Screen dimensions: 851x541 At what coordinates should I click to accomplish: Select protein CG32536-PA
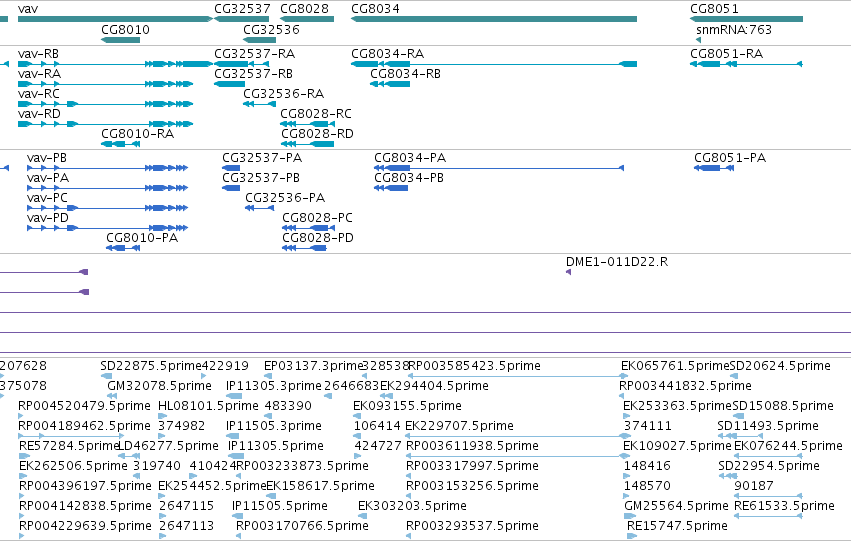[x=285, y=198]
